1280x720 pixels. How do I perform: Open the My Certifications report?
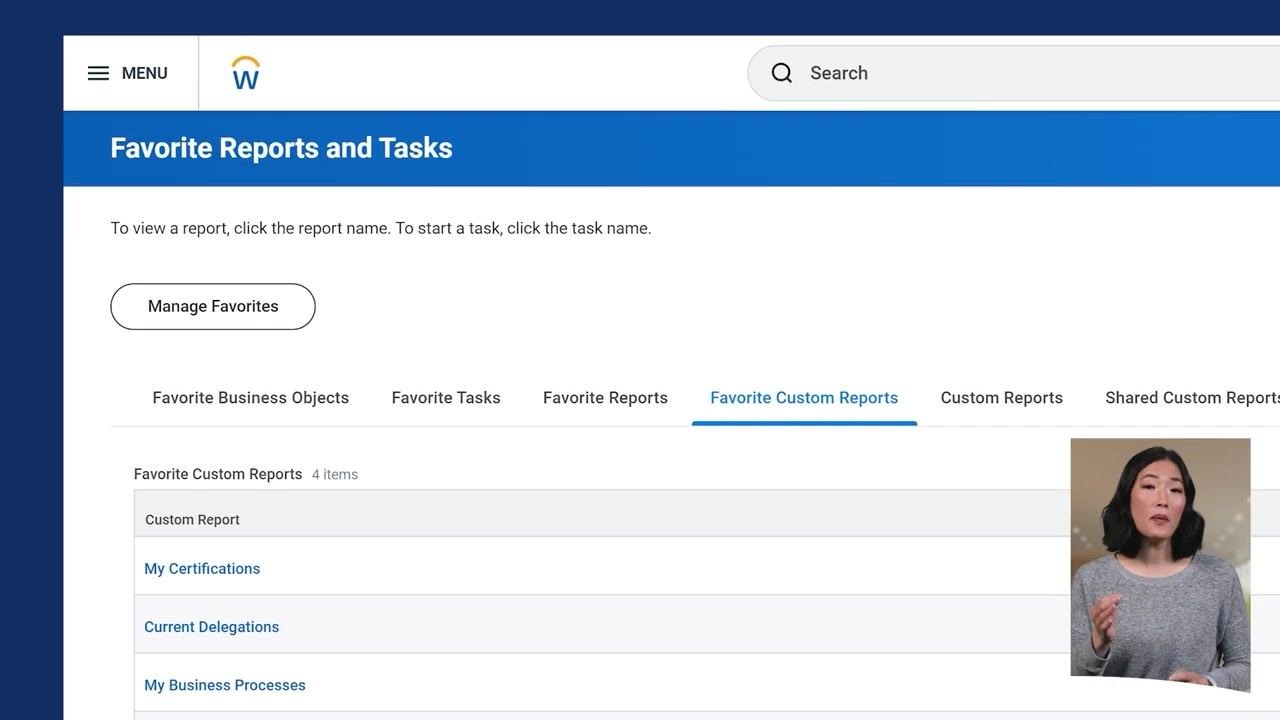click(x=202, y=568)
